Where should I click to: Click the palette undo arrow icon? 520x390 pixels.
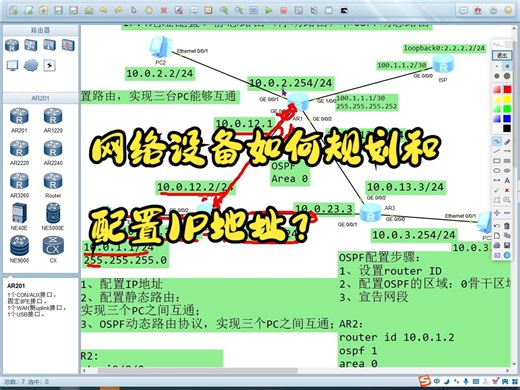click(x=497, y=226)
